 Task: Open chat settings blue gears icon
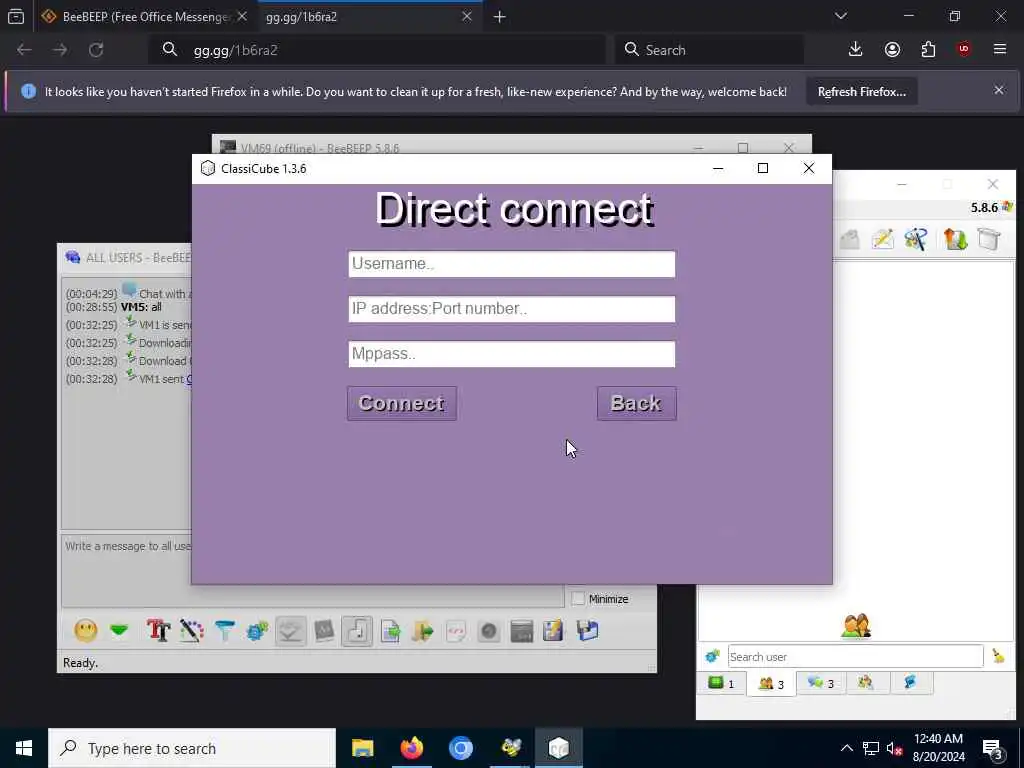(257, 631)
